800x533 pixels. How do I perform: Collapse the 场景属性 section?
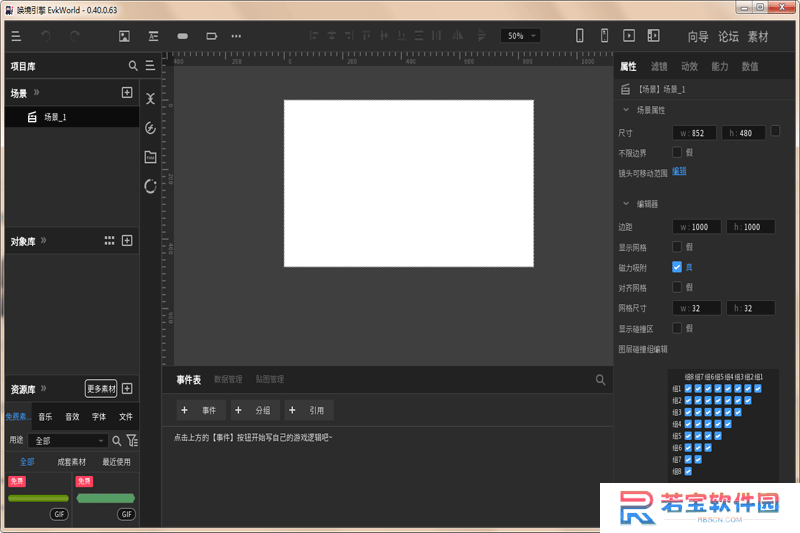(x=626, y=110)
